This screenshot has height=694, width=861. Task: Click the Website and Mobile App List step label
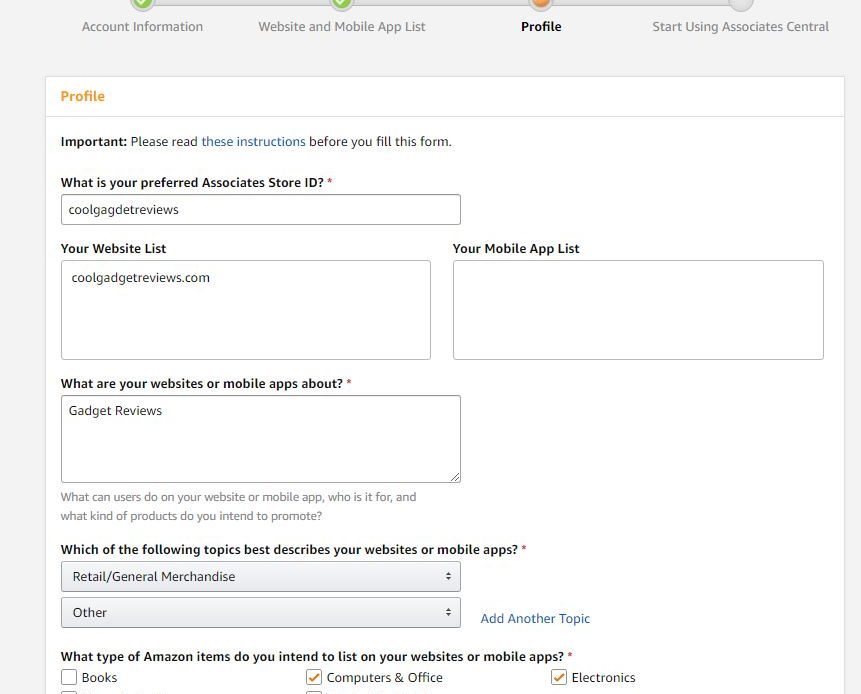[342, 26]
